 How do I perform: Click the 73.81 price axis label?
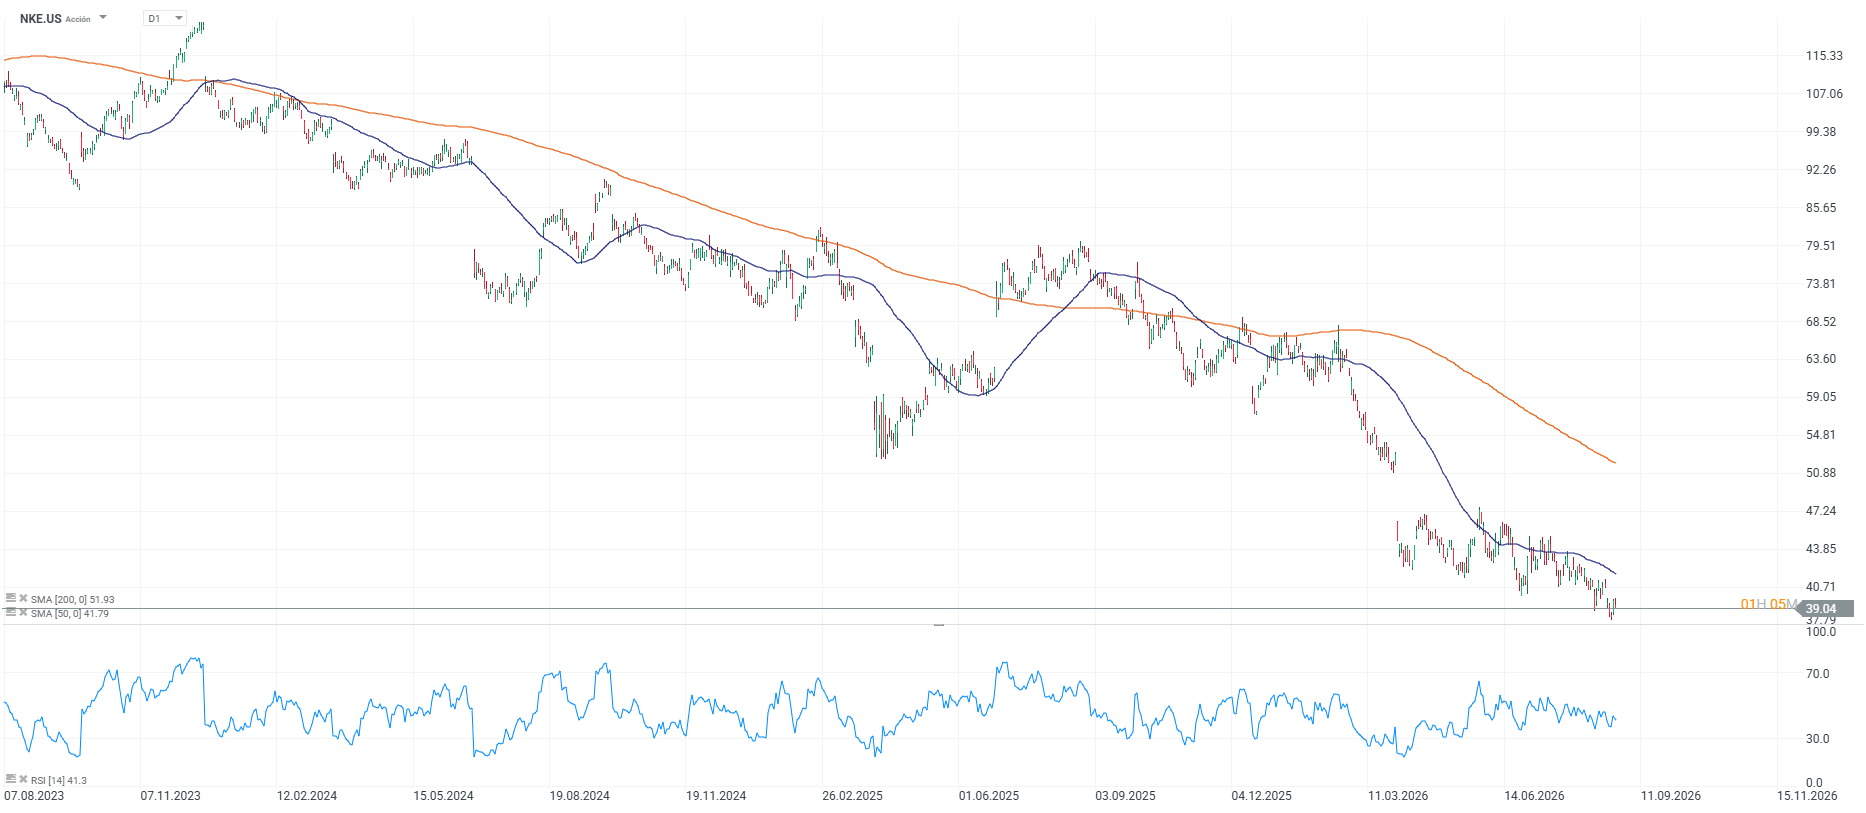coord(1821,284)
